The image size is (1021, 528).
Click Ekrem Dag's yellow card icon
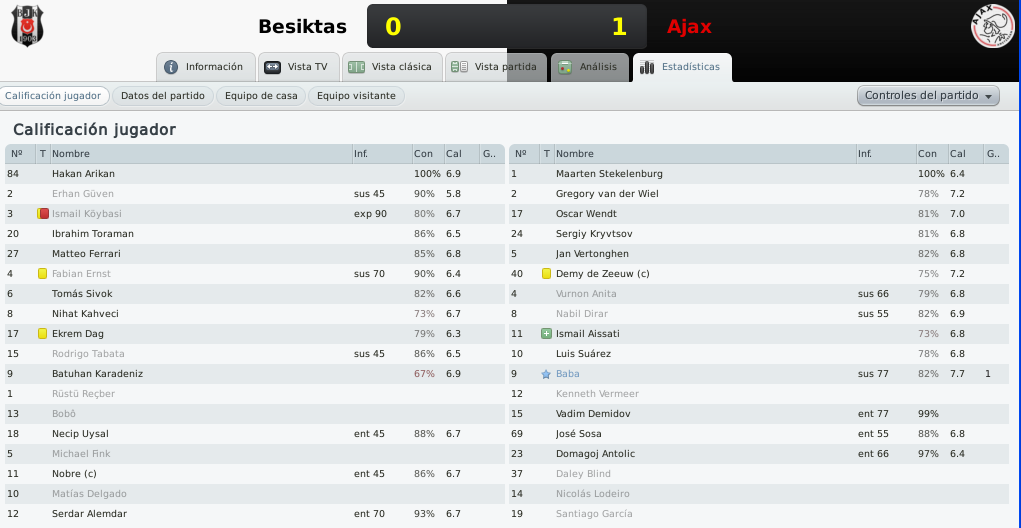tap(42, 333)
